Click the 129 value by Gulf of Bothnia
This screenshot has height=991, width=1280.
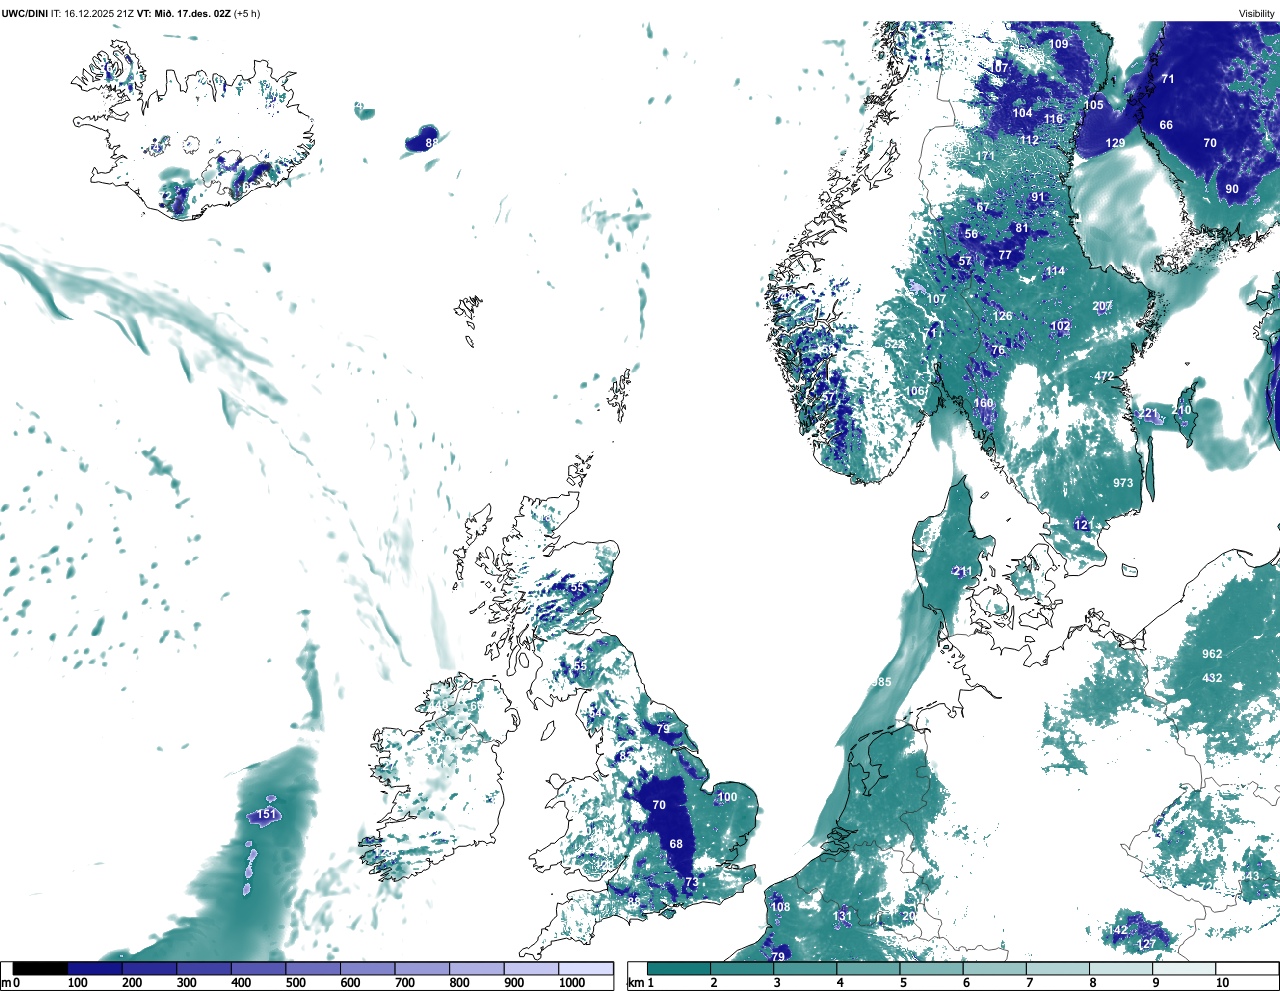pos(1115,143)
